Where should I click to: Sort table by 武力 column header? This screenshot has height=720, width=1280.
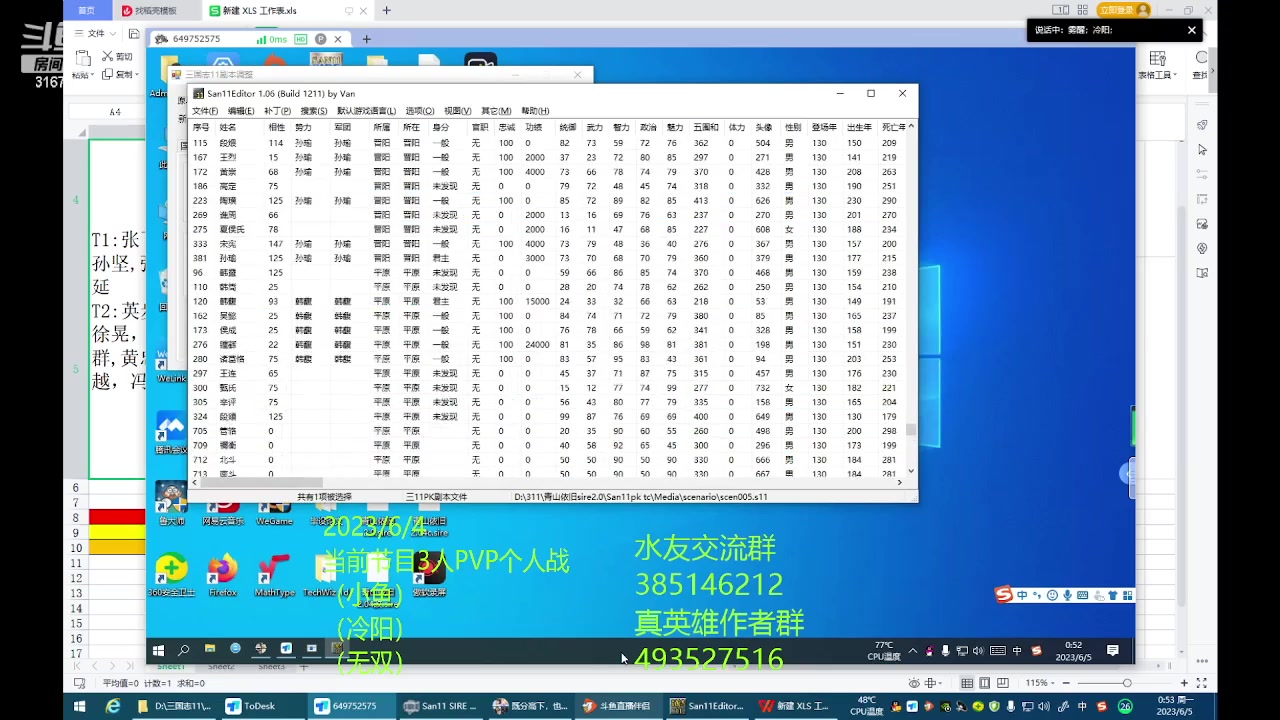(x=594, y=127)
